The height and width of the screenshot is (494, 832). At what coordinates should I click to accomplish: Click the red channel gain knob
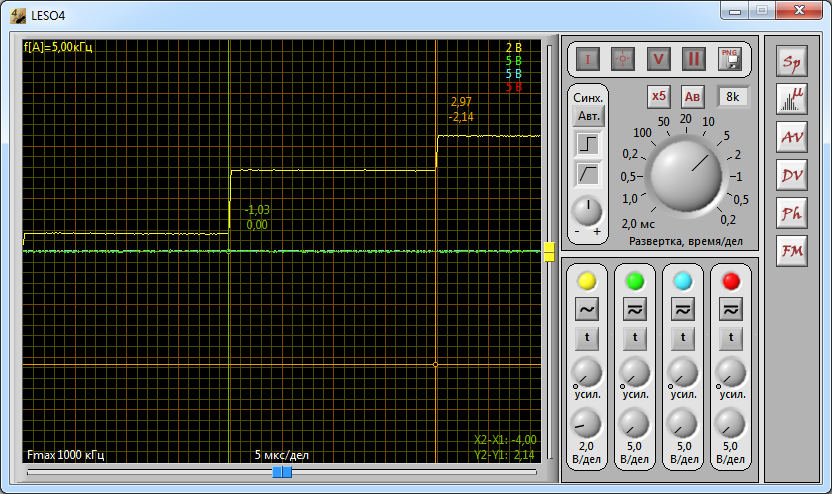(730, 373)
